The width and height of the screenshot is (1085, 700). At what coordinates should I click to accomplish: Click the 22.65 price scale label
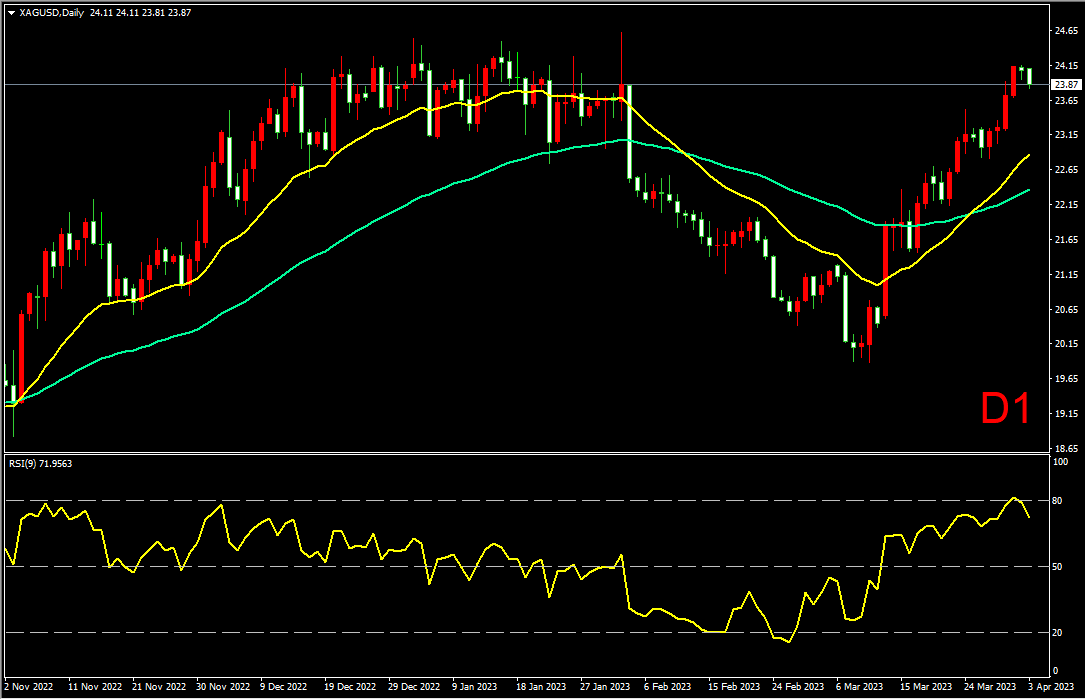tap(1066, 169)
